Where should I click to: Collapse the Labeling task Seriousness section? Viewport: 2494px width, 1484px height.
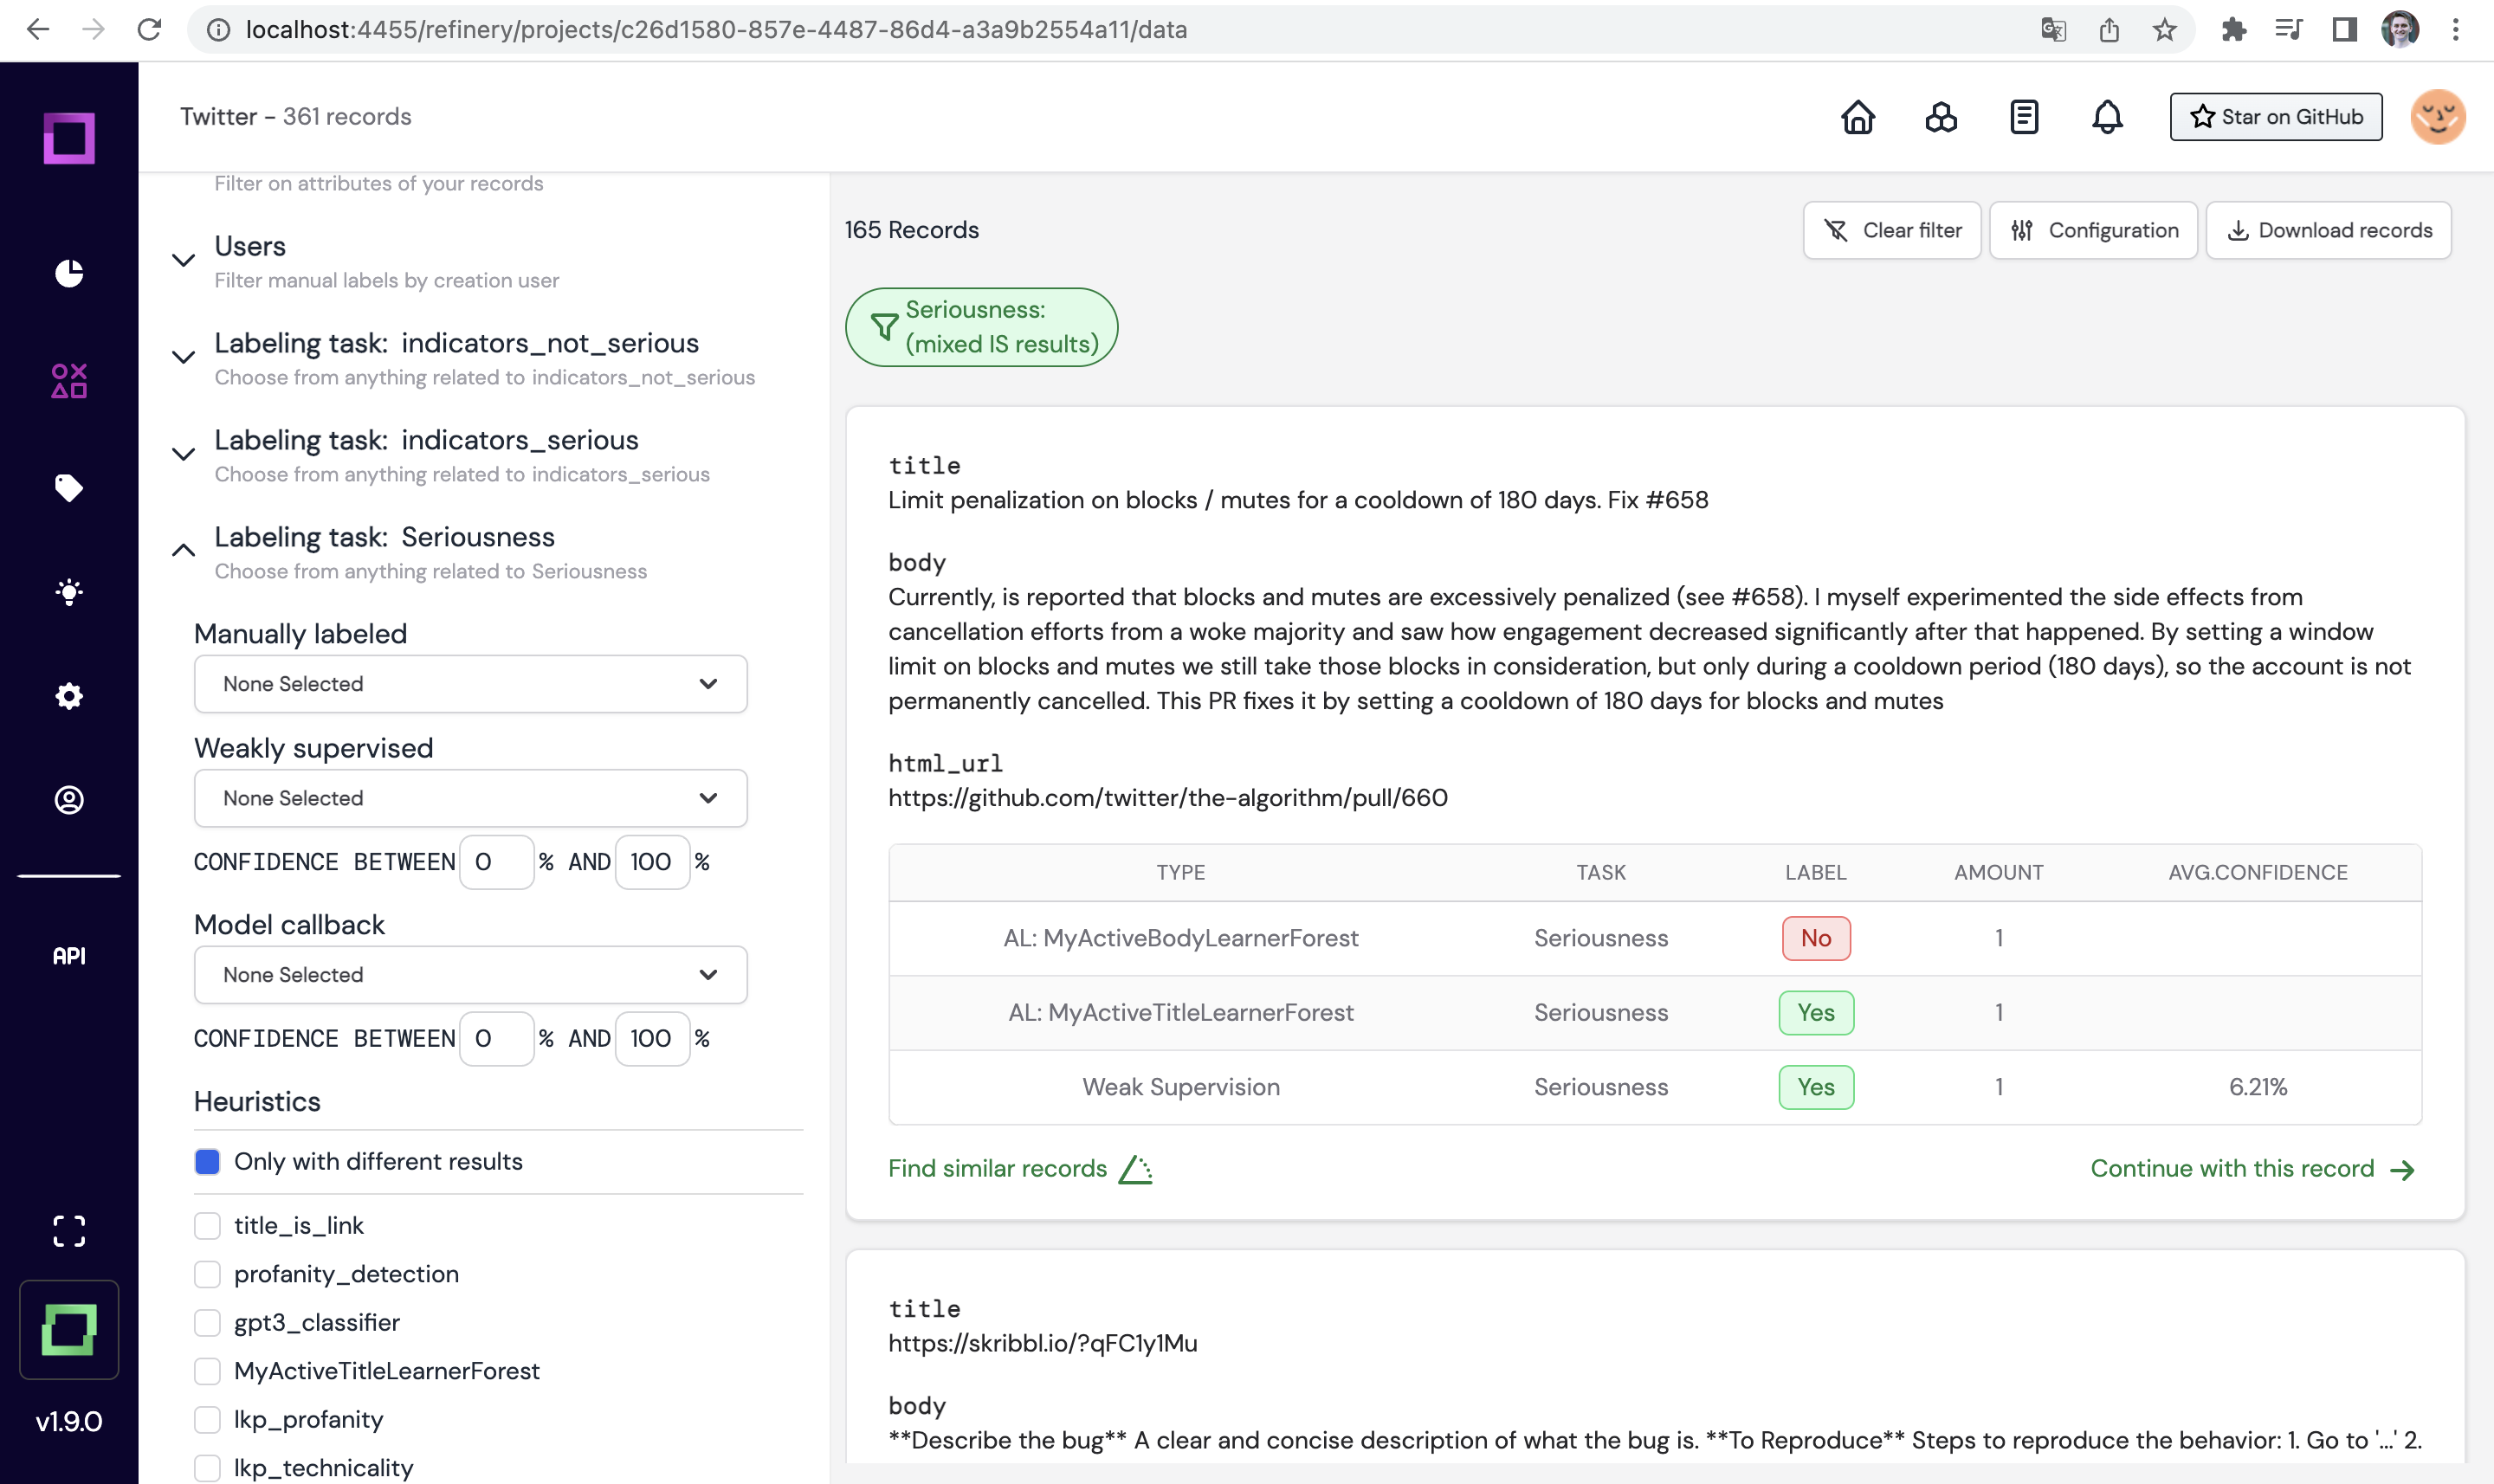(183, 550)
